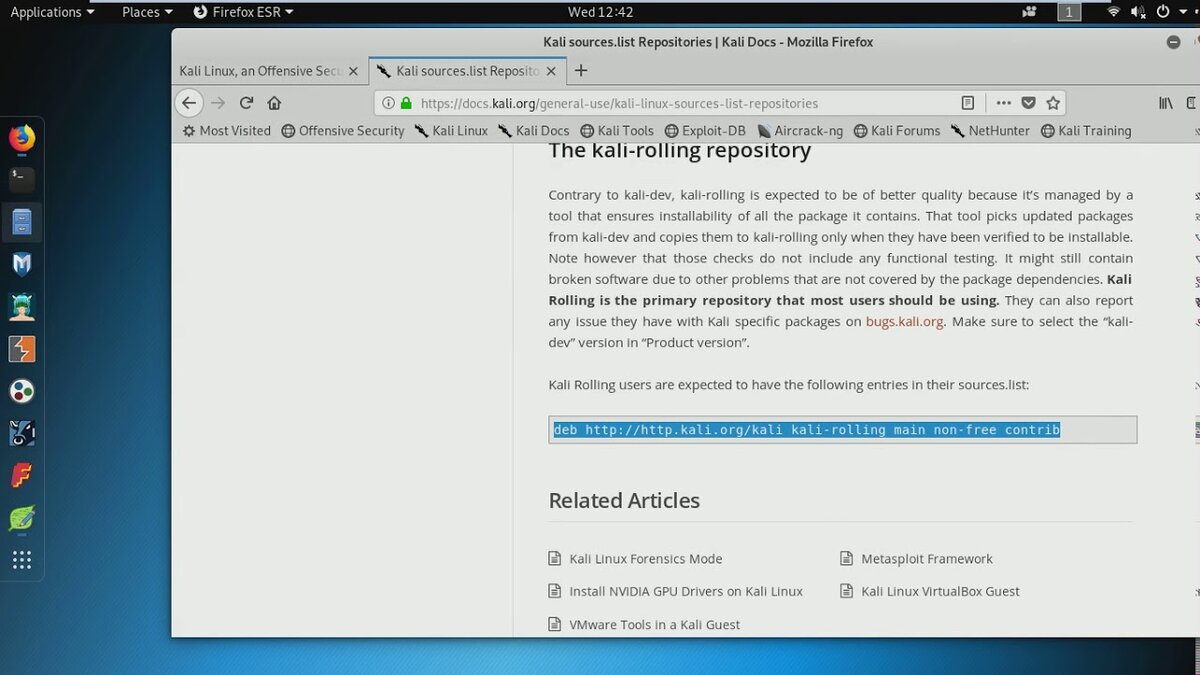Viewport: 1200px width, 675px height.
Task: Open Metasploit Framework article
Action: 927,559
